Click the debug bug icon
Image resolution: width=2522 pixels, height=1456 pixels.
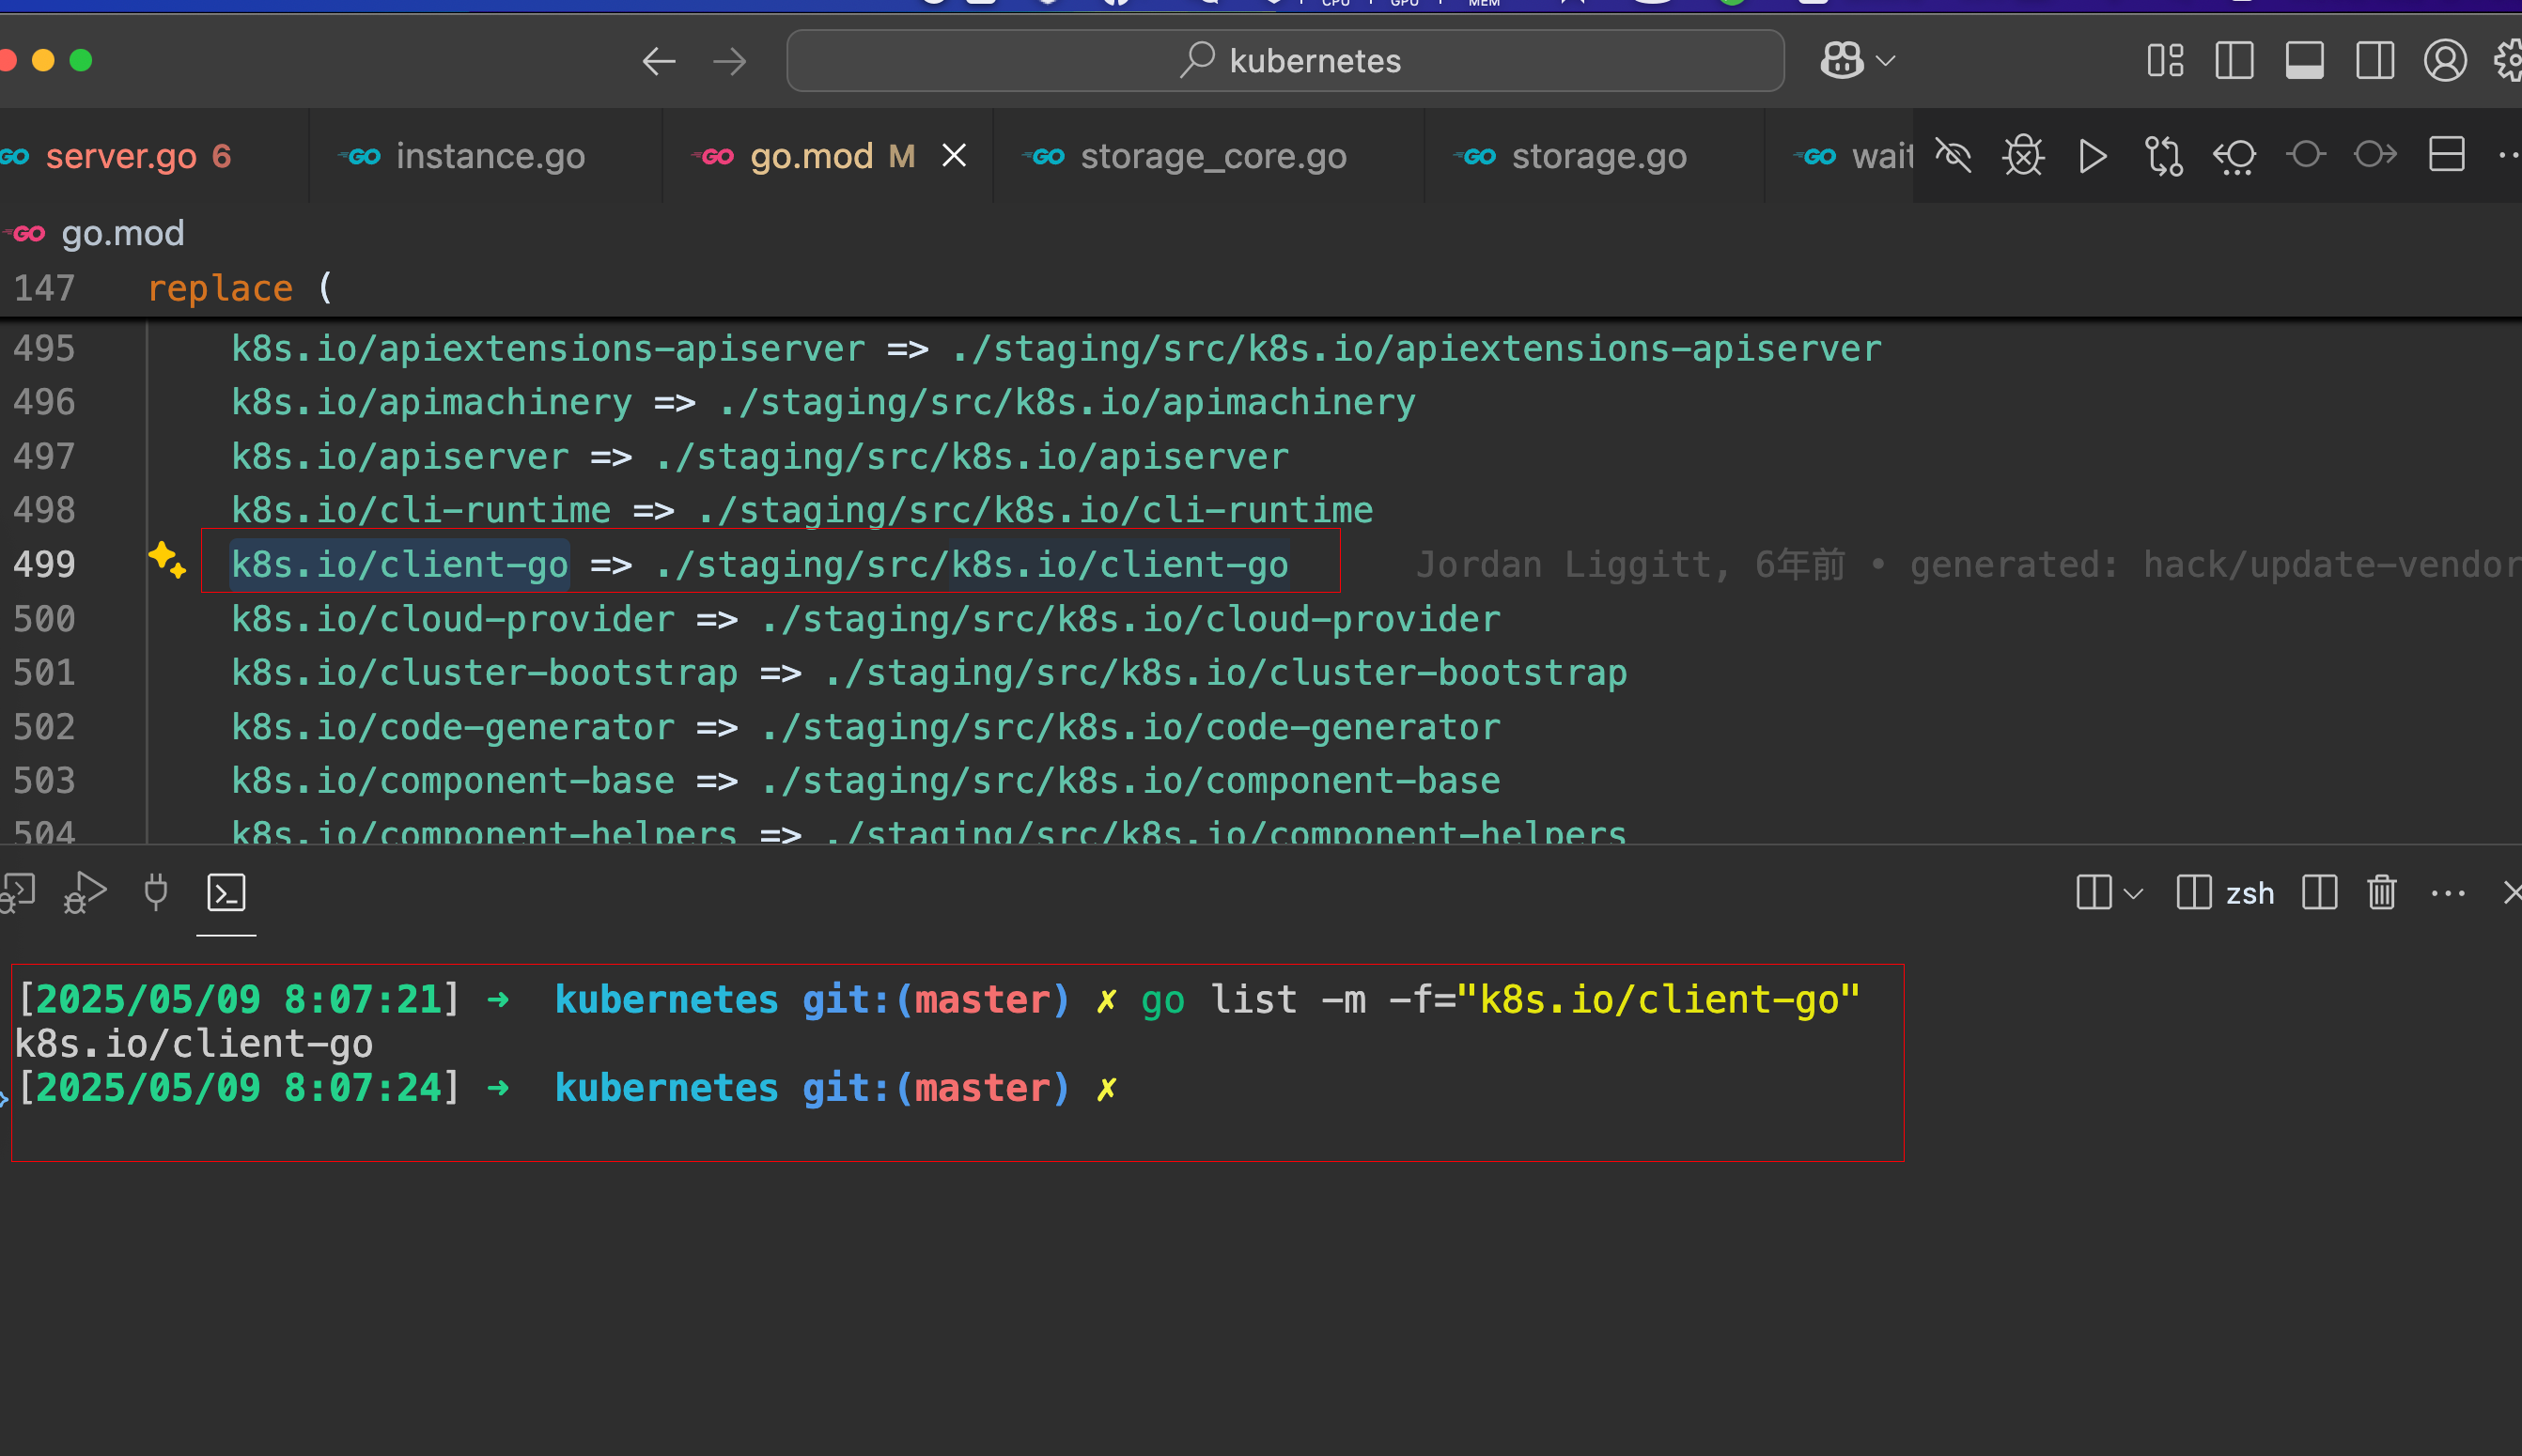tap(2022, 155)
